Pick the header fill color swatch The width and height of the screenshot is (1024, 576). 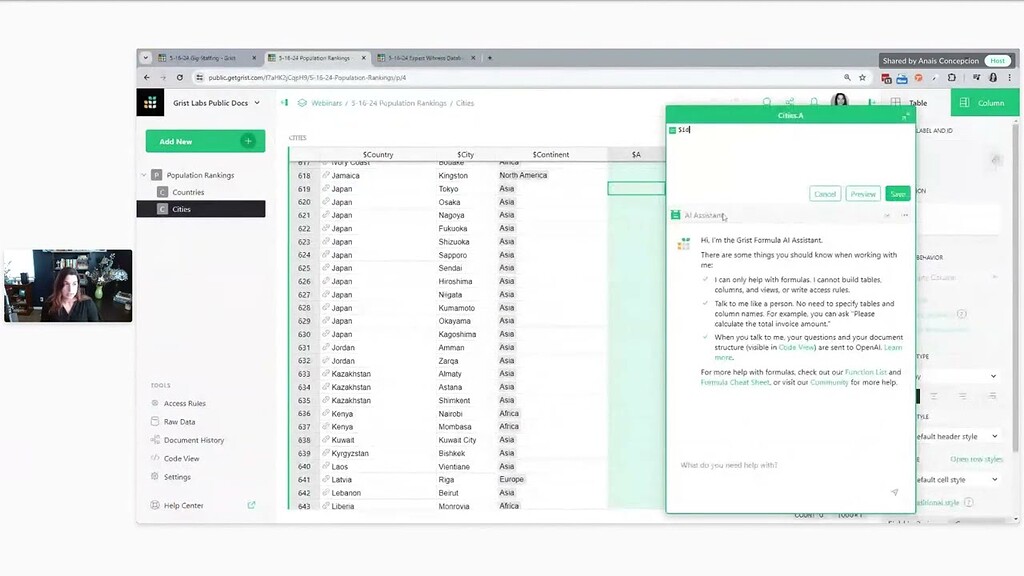pyautogui.click(x=918, y=396)
